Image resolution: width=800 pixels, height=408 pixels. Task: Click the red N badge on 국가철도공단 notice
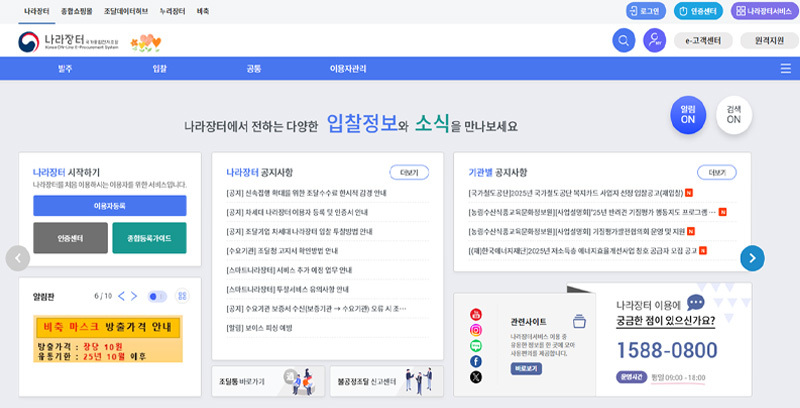pos(689,193)
